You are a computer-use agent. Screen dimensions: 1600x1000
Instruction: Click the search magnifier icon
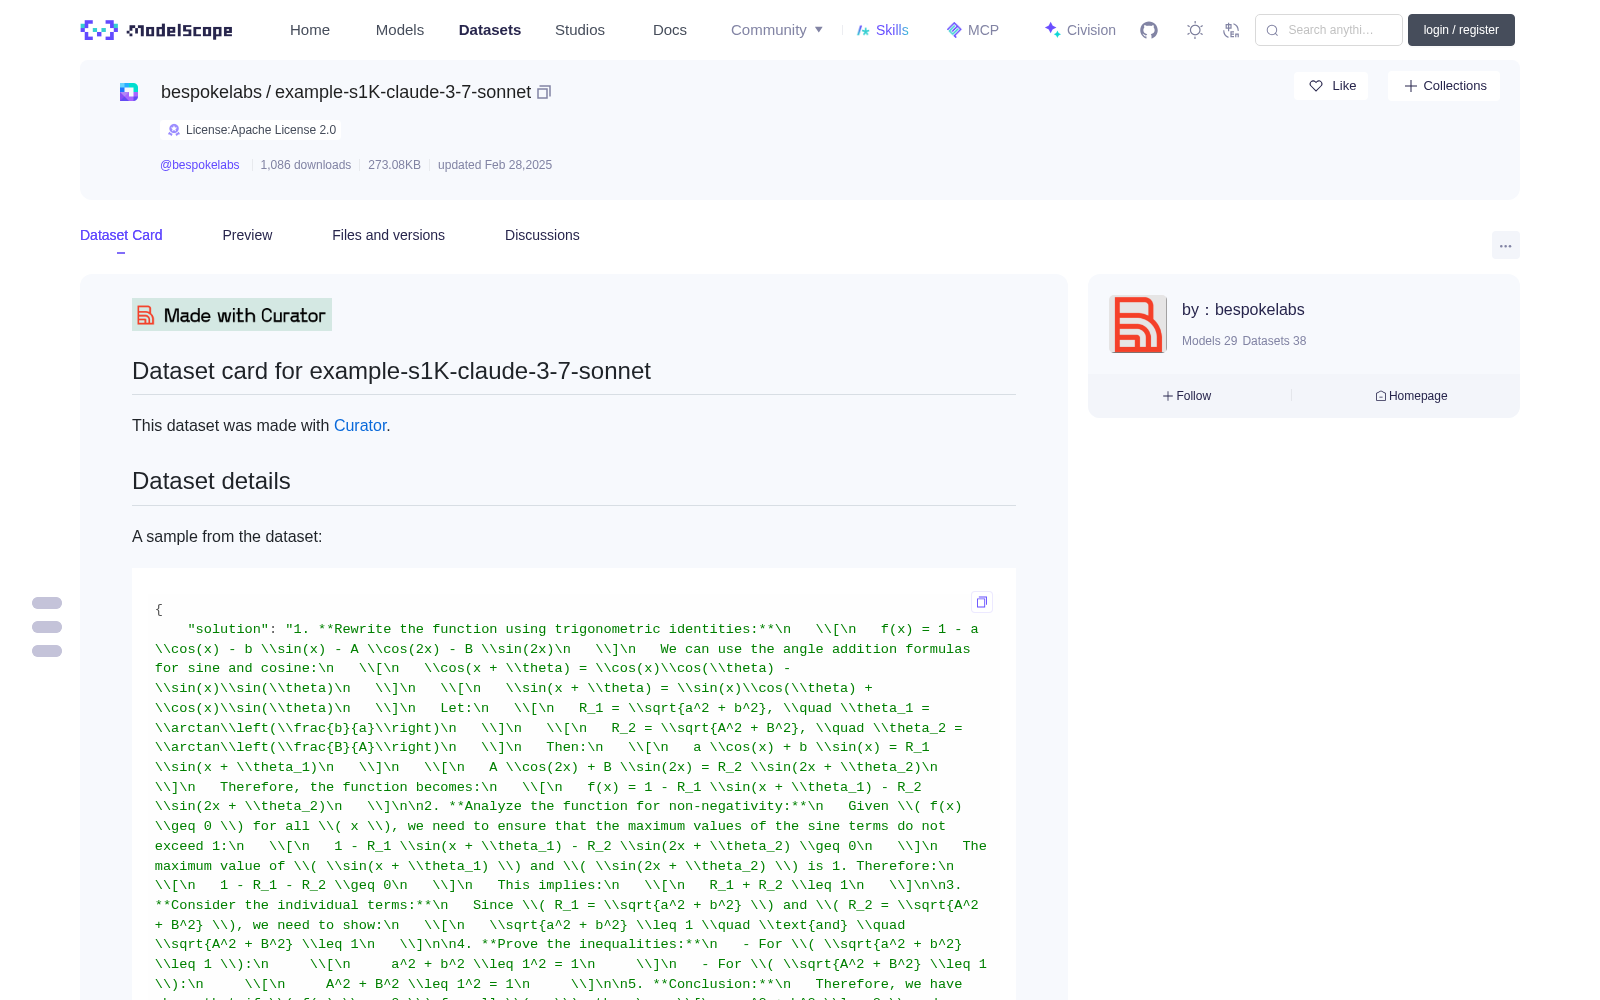click(x=1273, y=30)
